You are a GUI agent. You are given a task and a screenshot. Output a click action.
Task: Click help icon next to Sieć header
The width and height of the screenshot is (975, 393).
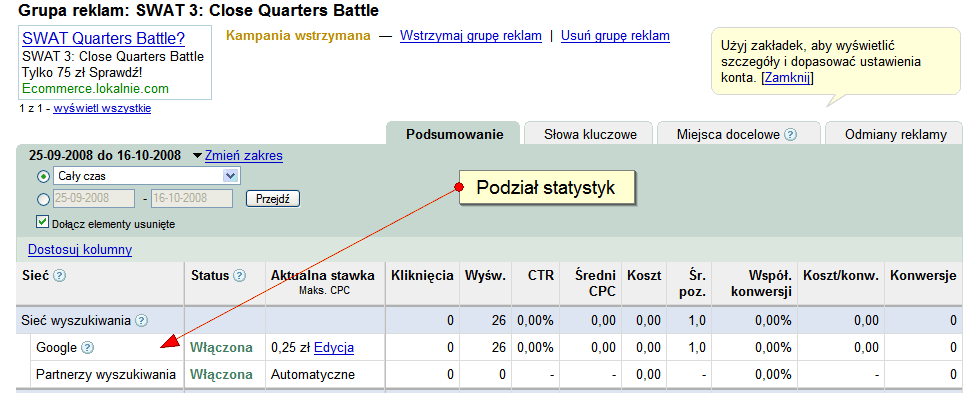(x=59, y=275)
